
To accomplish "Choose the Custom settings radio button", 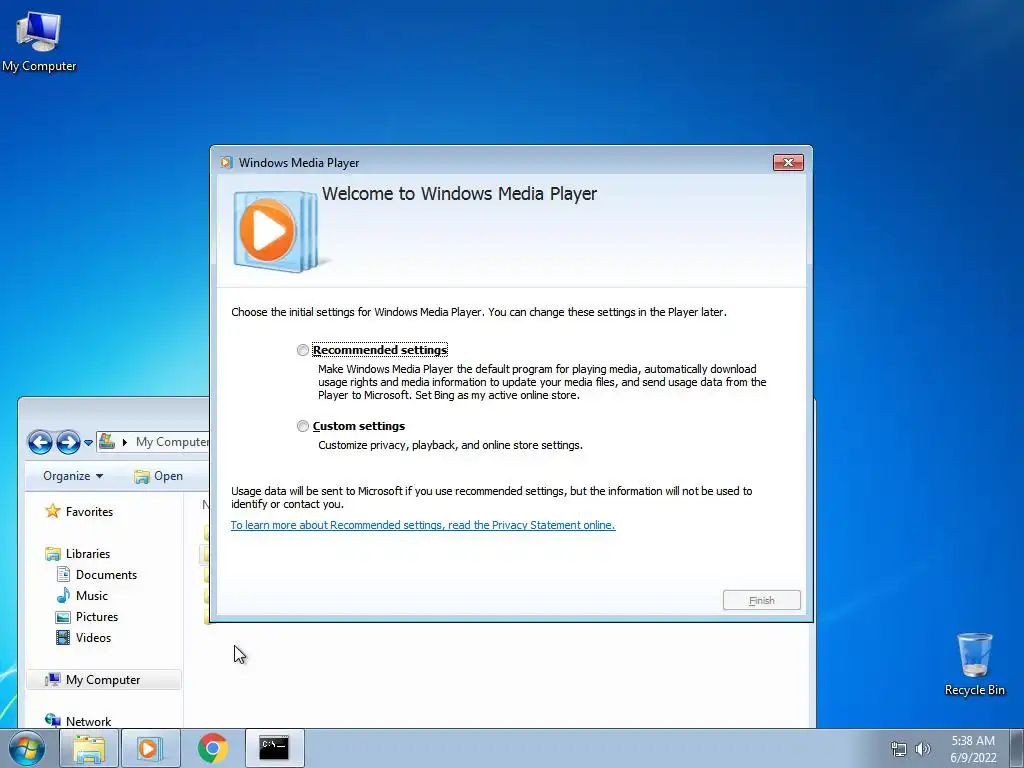I will point(302,426).
